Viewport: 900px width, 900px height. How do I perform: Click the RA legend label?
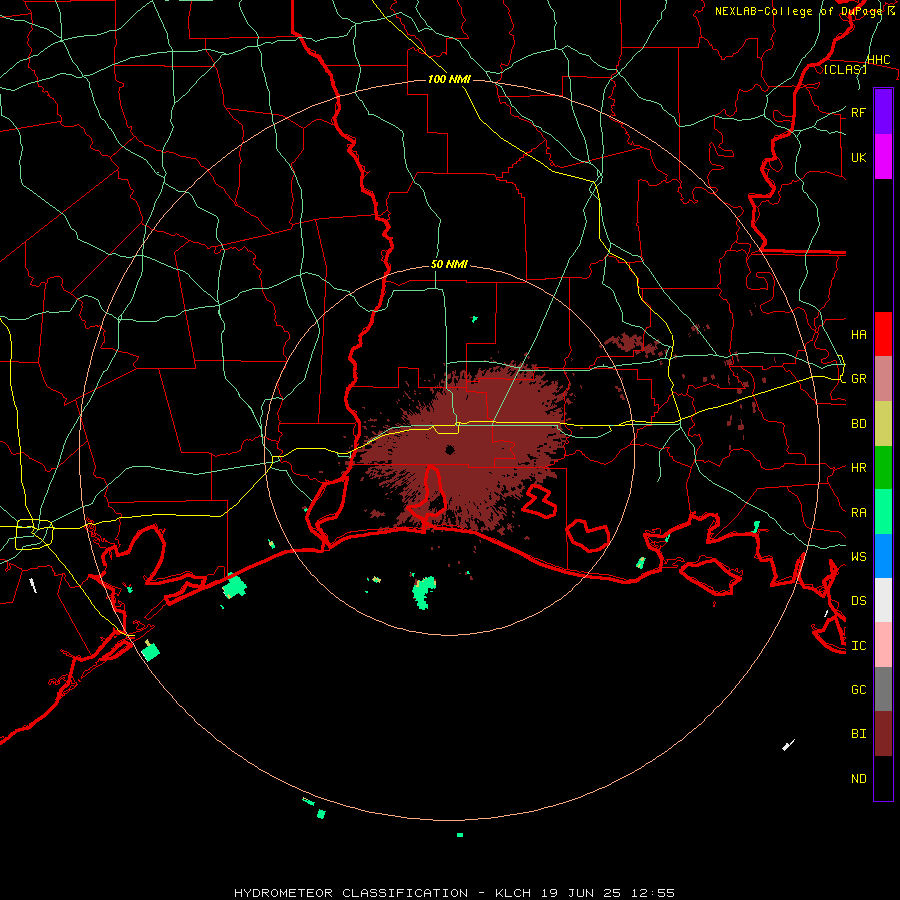point(858,513)
